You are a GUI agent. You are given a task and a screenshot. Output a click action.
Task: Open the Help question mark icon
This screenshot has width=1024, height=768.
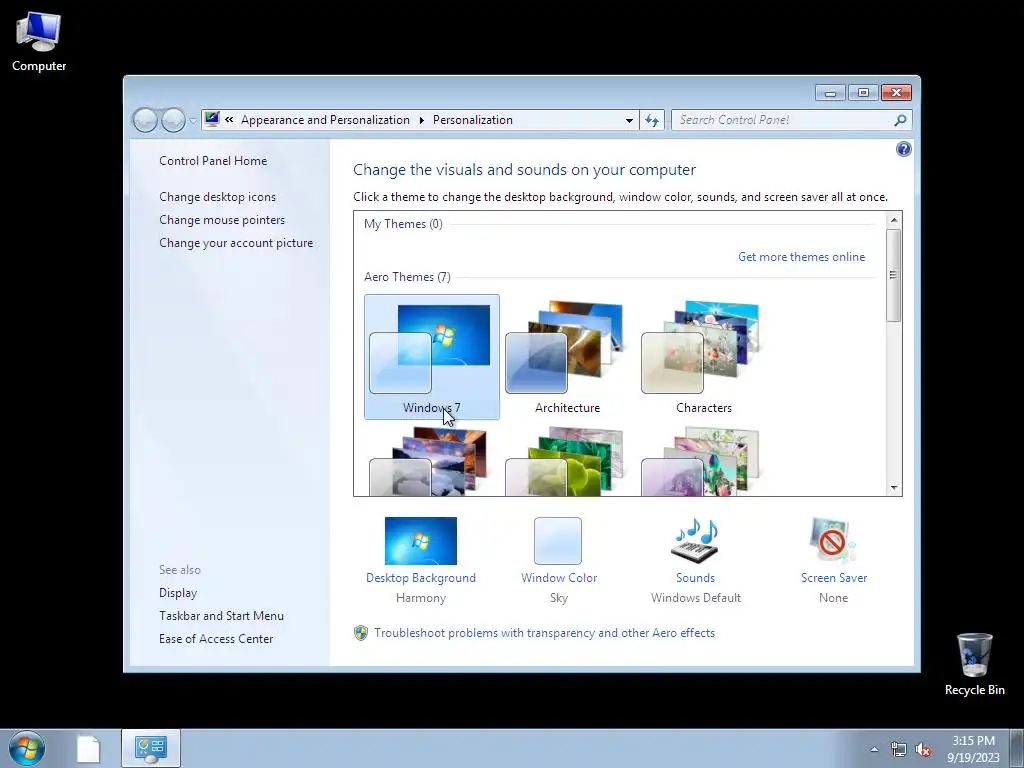pyautogui.click(x=903, y=150)
